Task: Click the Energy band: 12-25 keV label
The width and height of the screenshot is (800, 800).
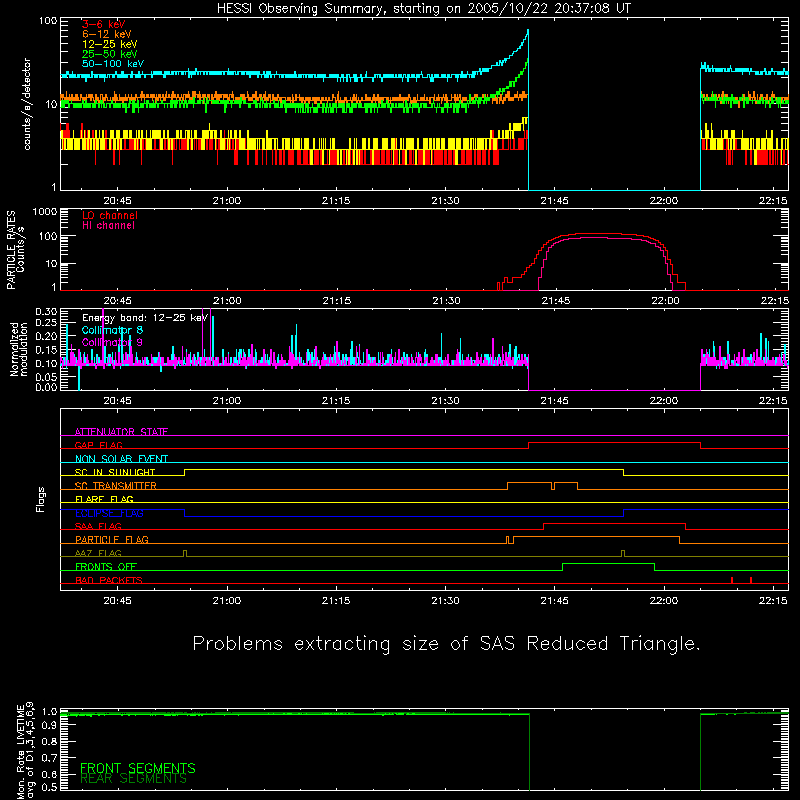Action: coord(145,318)
